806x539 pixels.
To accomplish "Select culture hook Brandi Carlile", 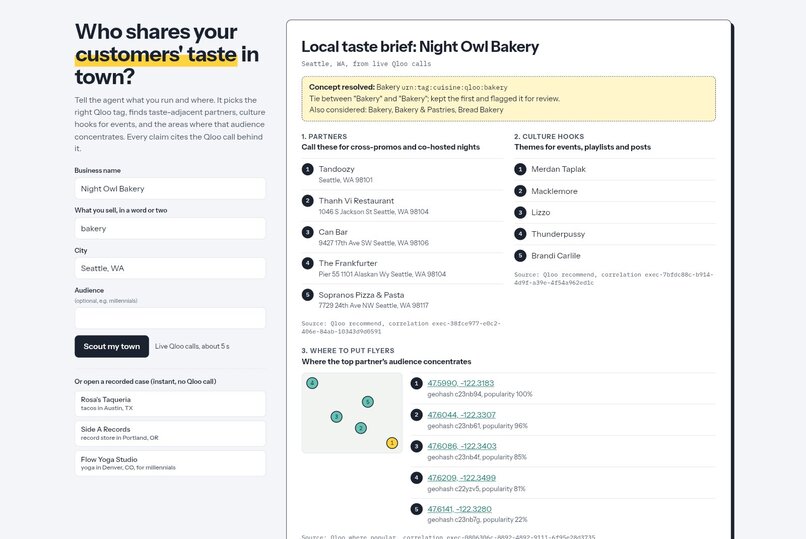I will tap(556, 255).
